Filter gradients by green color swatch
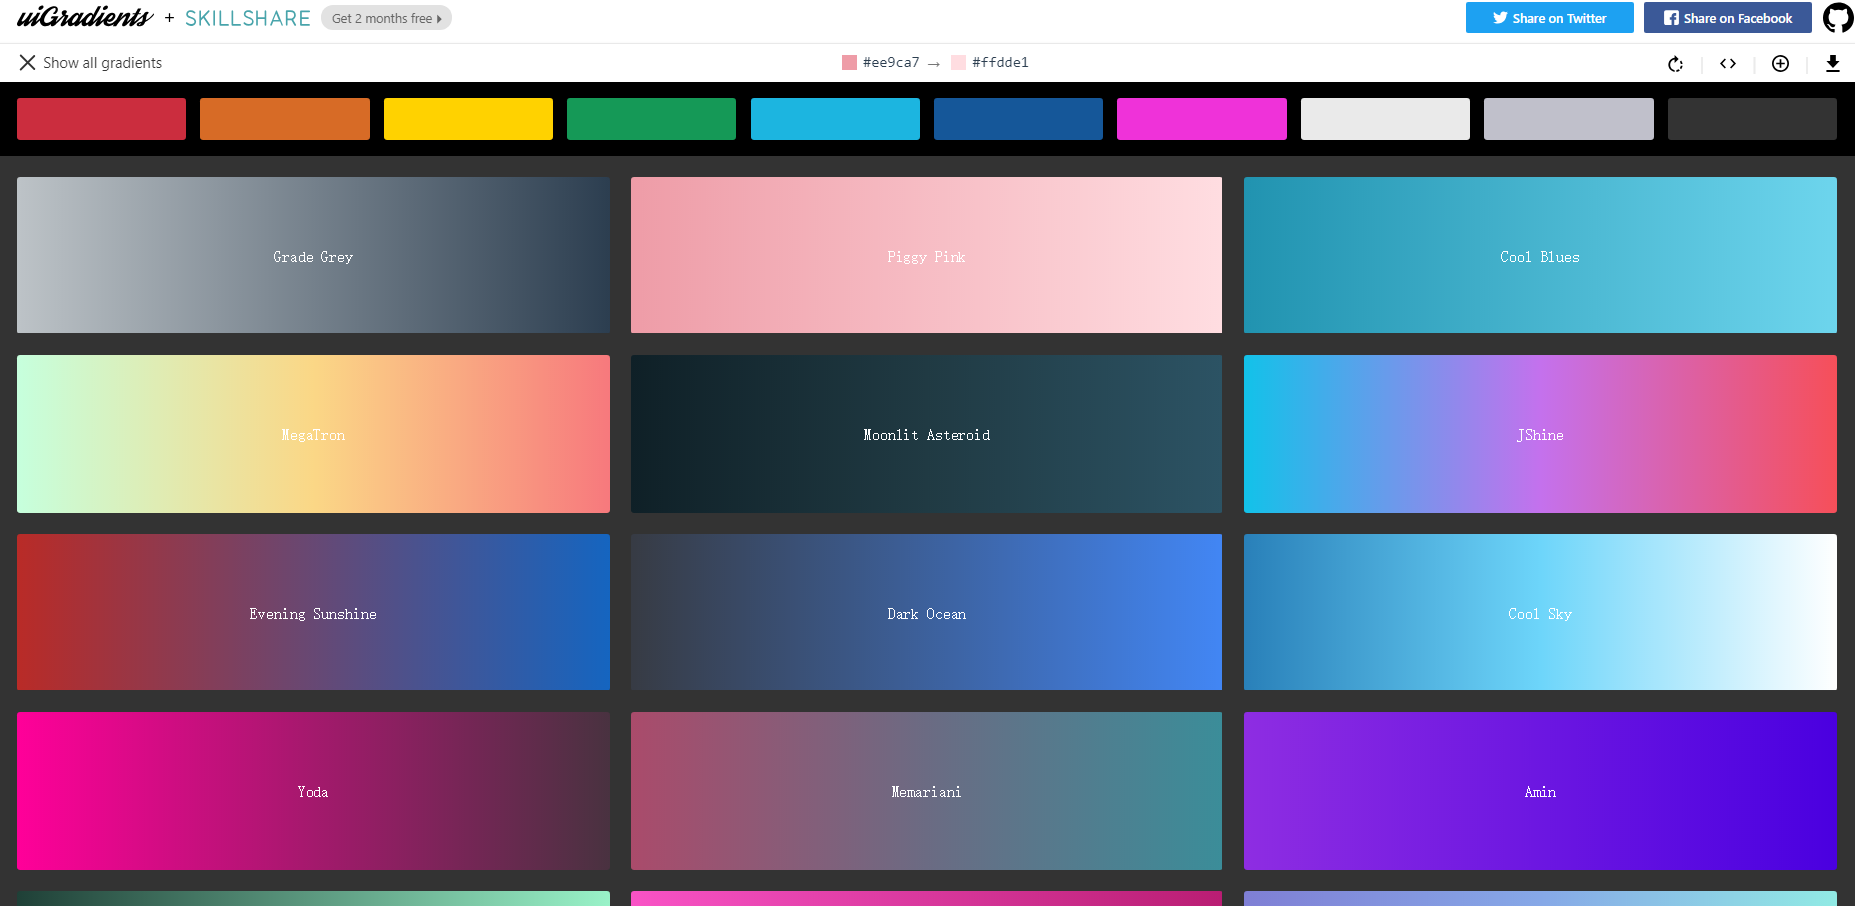Image resolution: width=1855 pixels, height=906 pixels. (x=651, y=119)
